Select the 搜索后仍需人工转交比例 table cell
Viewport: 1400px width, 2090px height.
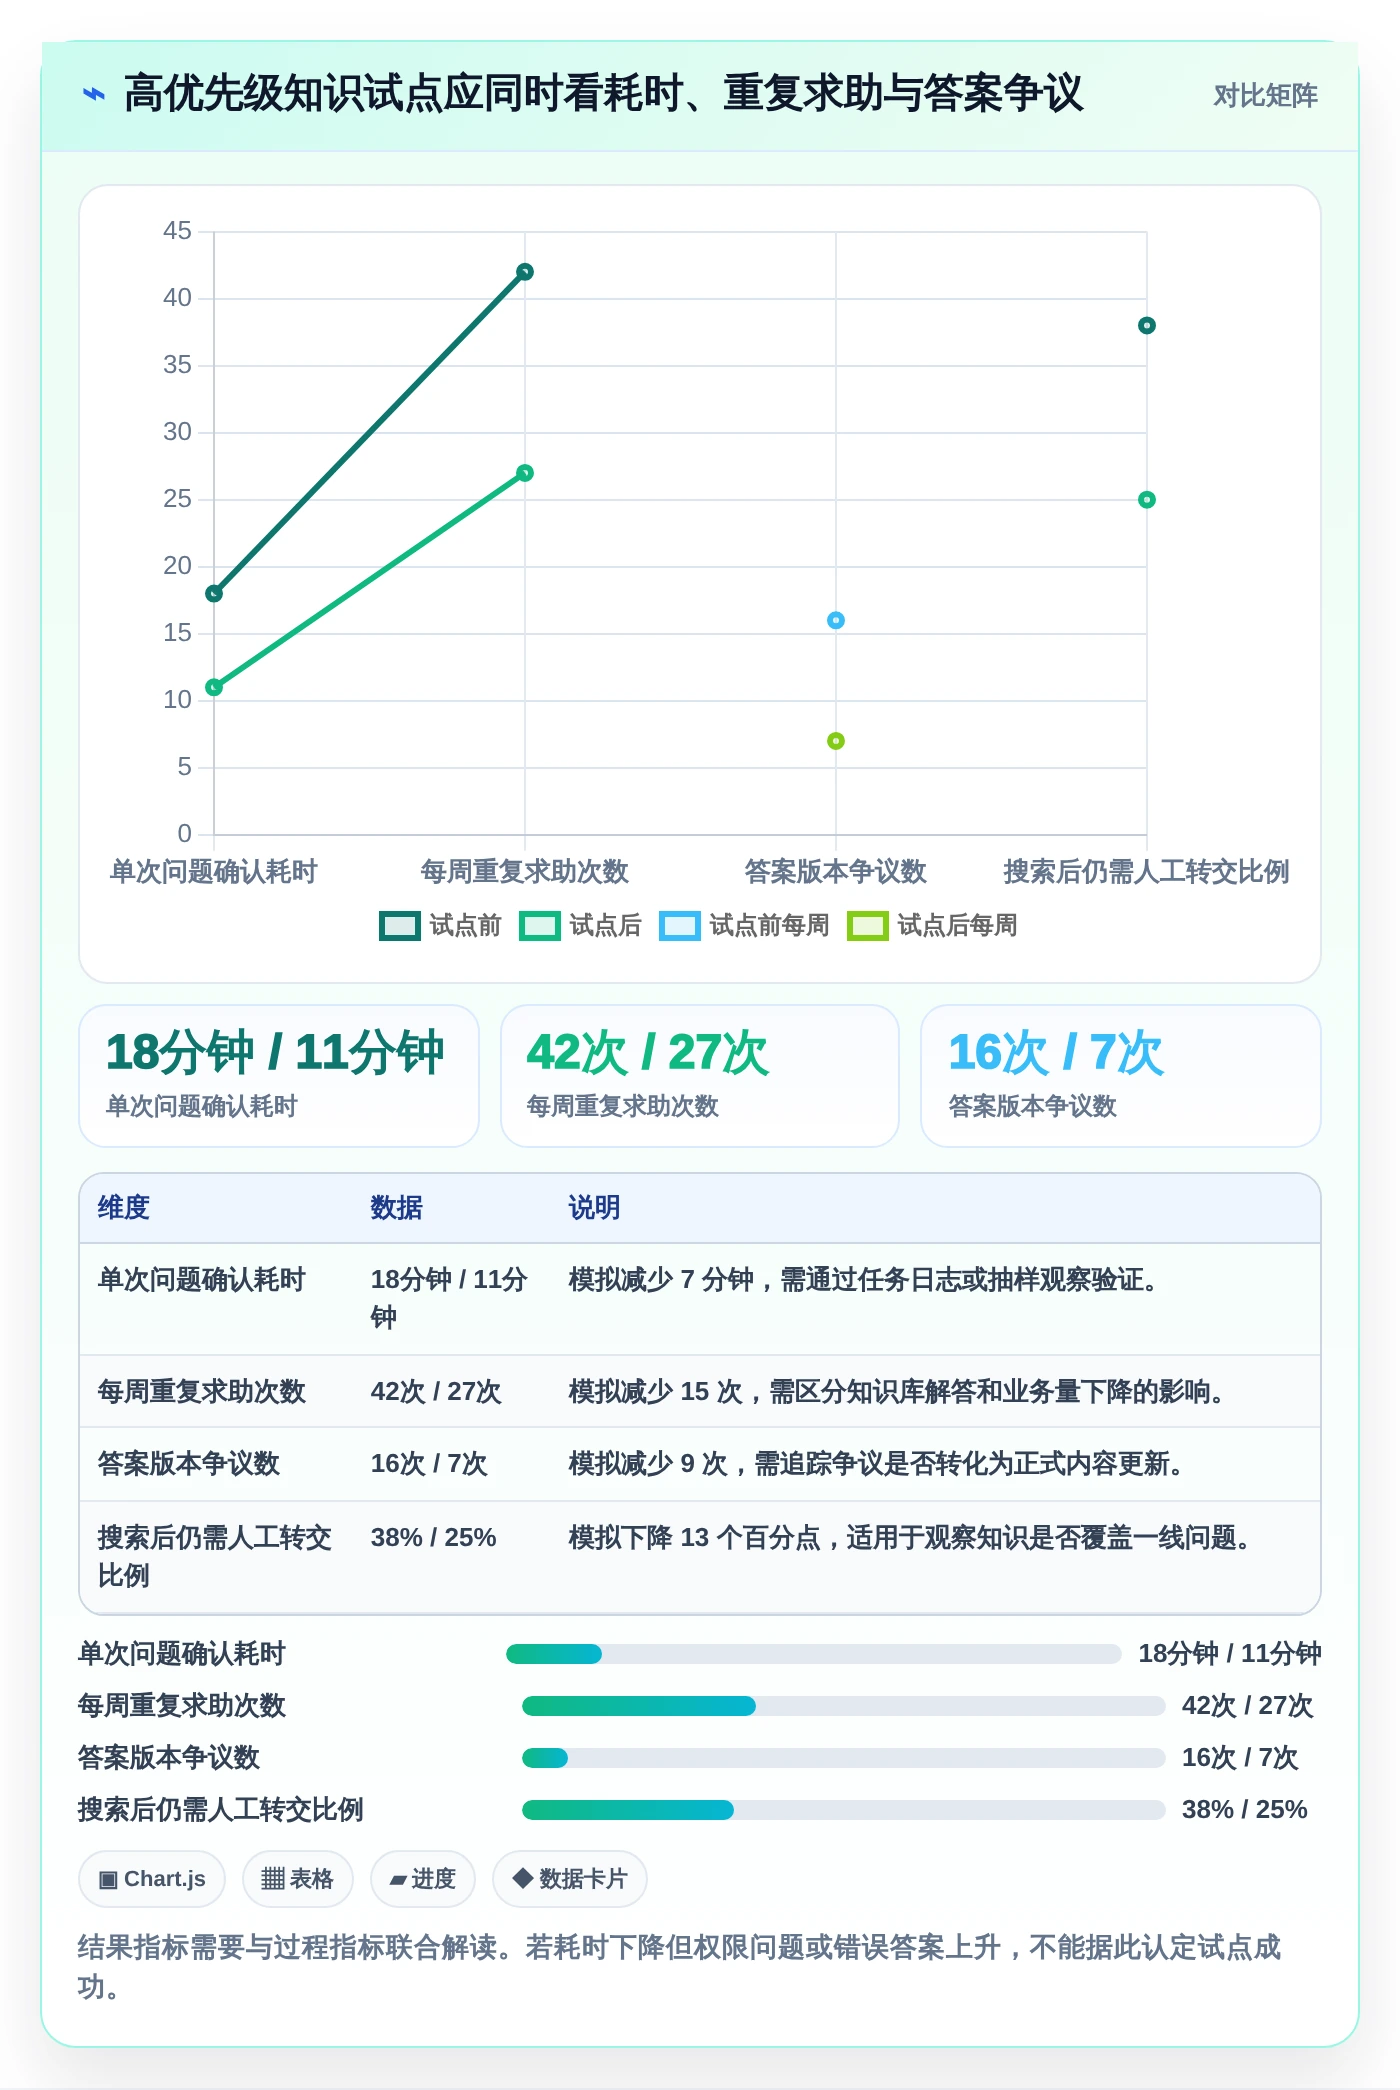click(215, 1557)
